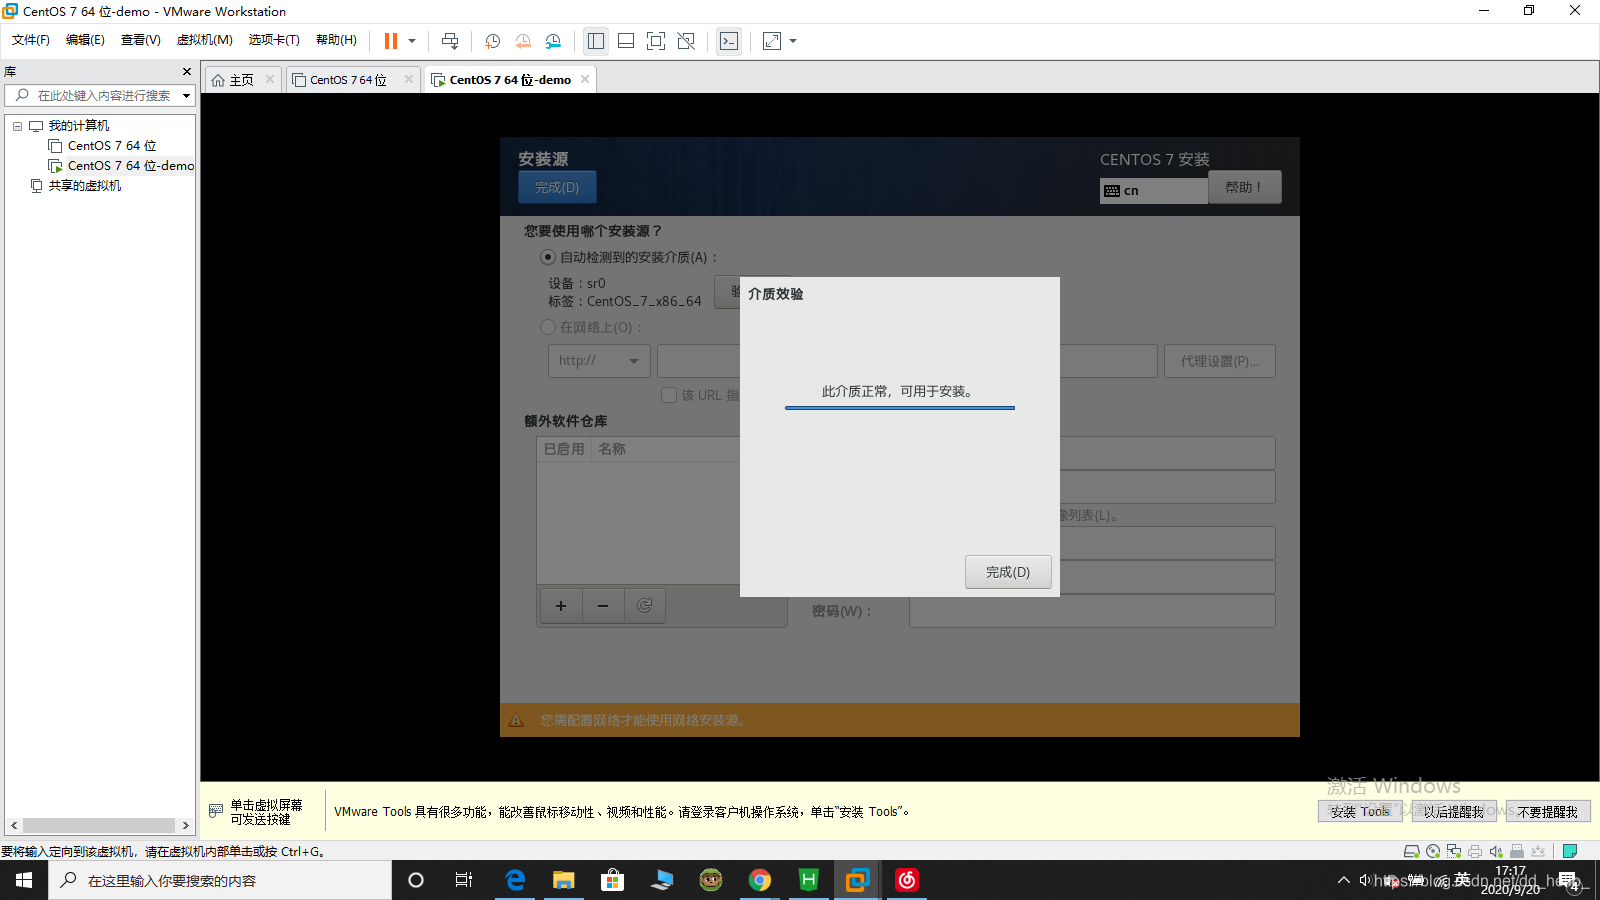
Task: Take a snapshot of this virtual machine
Action: pyautogui.click(x=492, y=41)
